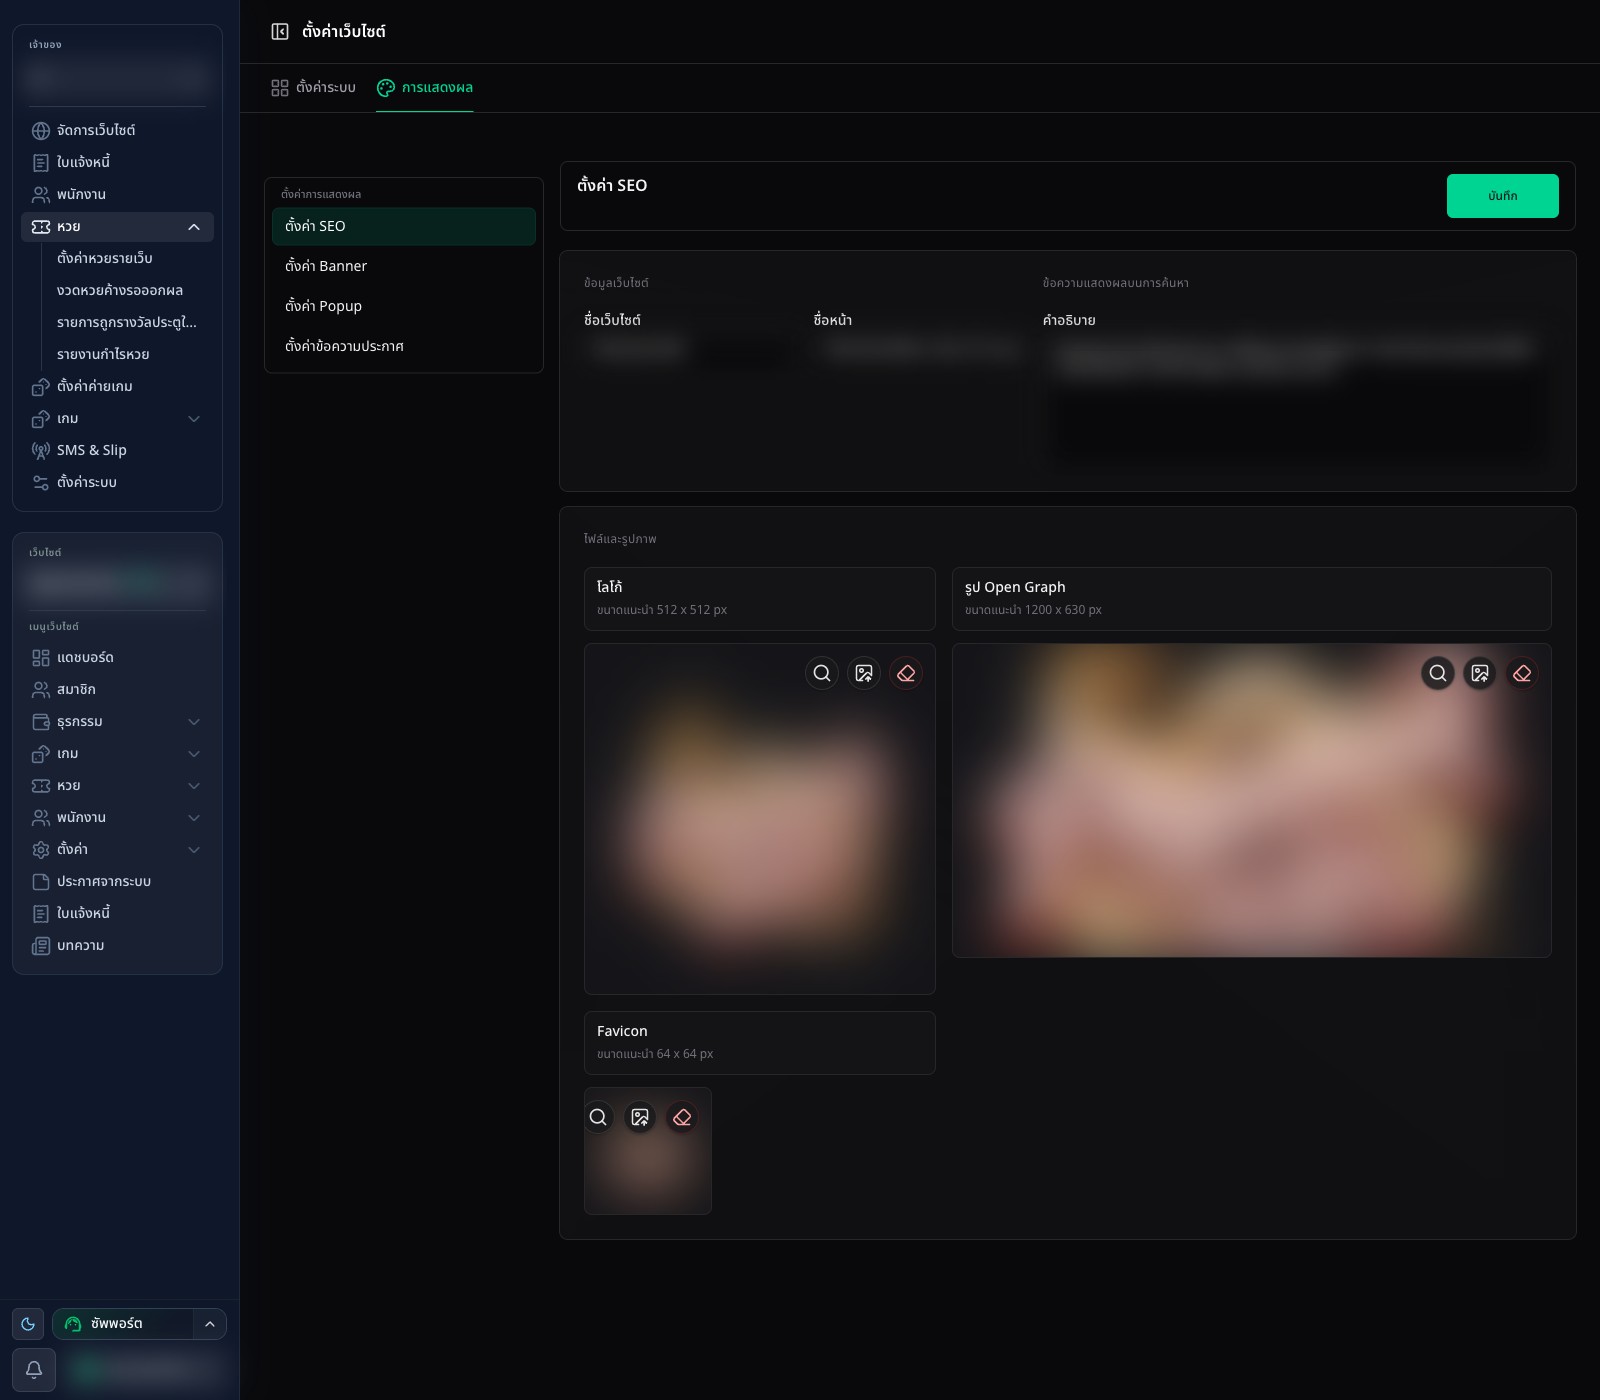Open the notification bell icon
The width and height of the screenshot is (1600, 1400).
pyautogui.click(x=34, y=1369)
